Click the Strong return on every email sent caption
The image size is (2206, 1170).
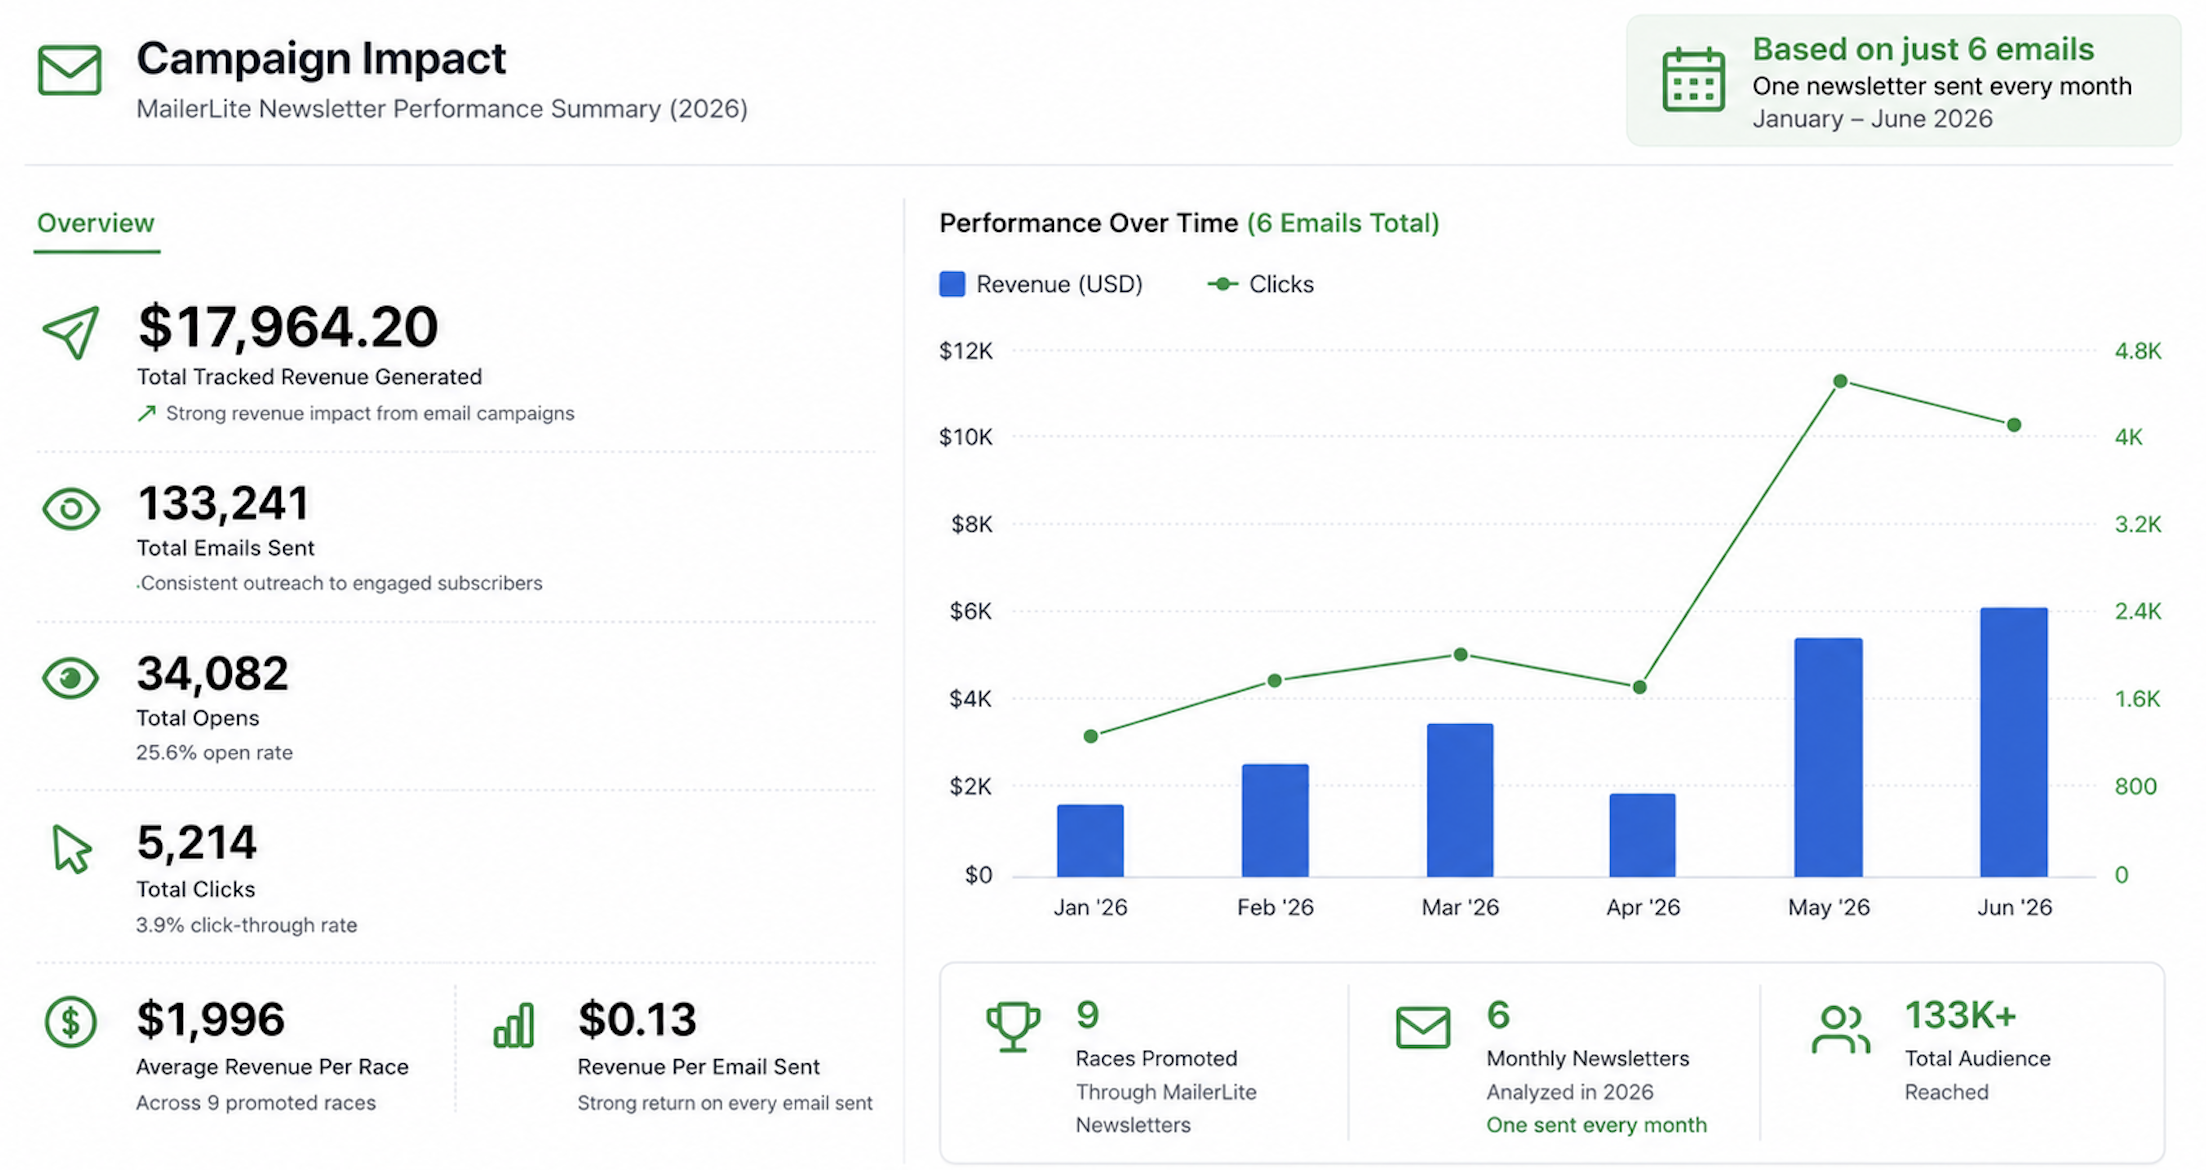point(725,1102)
